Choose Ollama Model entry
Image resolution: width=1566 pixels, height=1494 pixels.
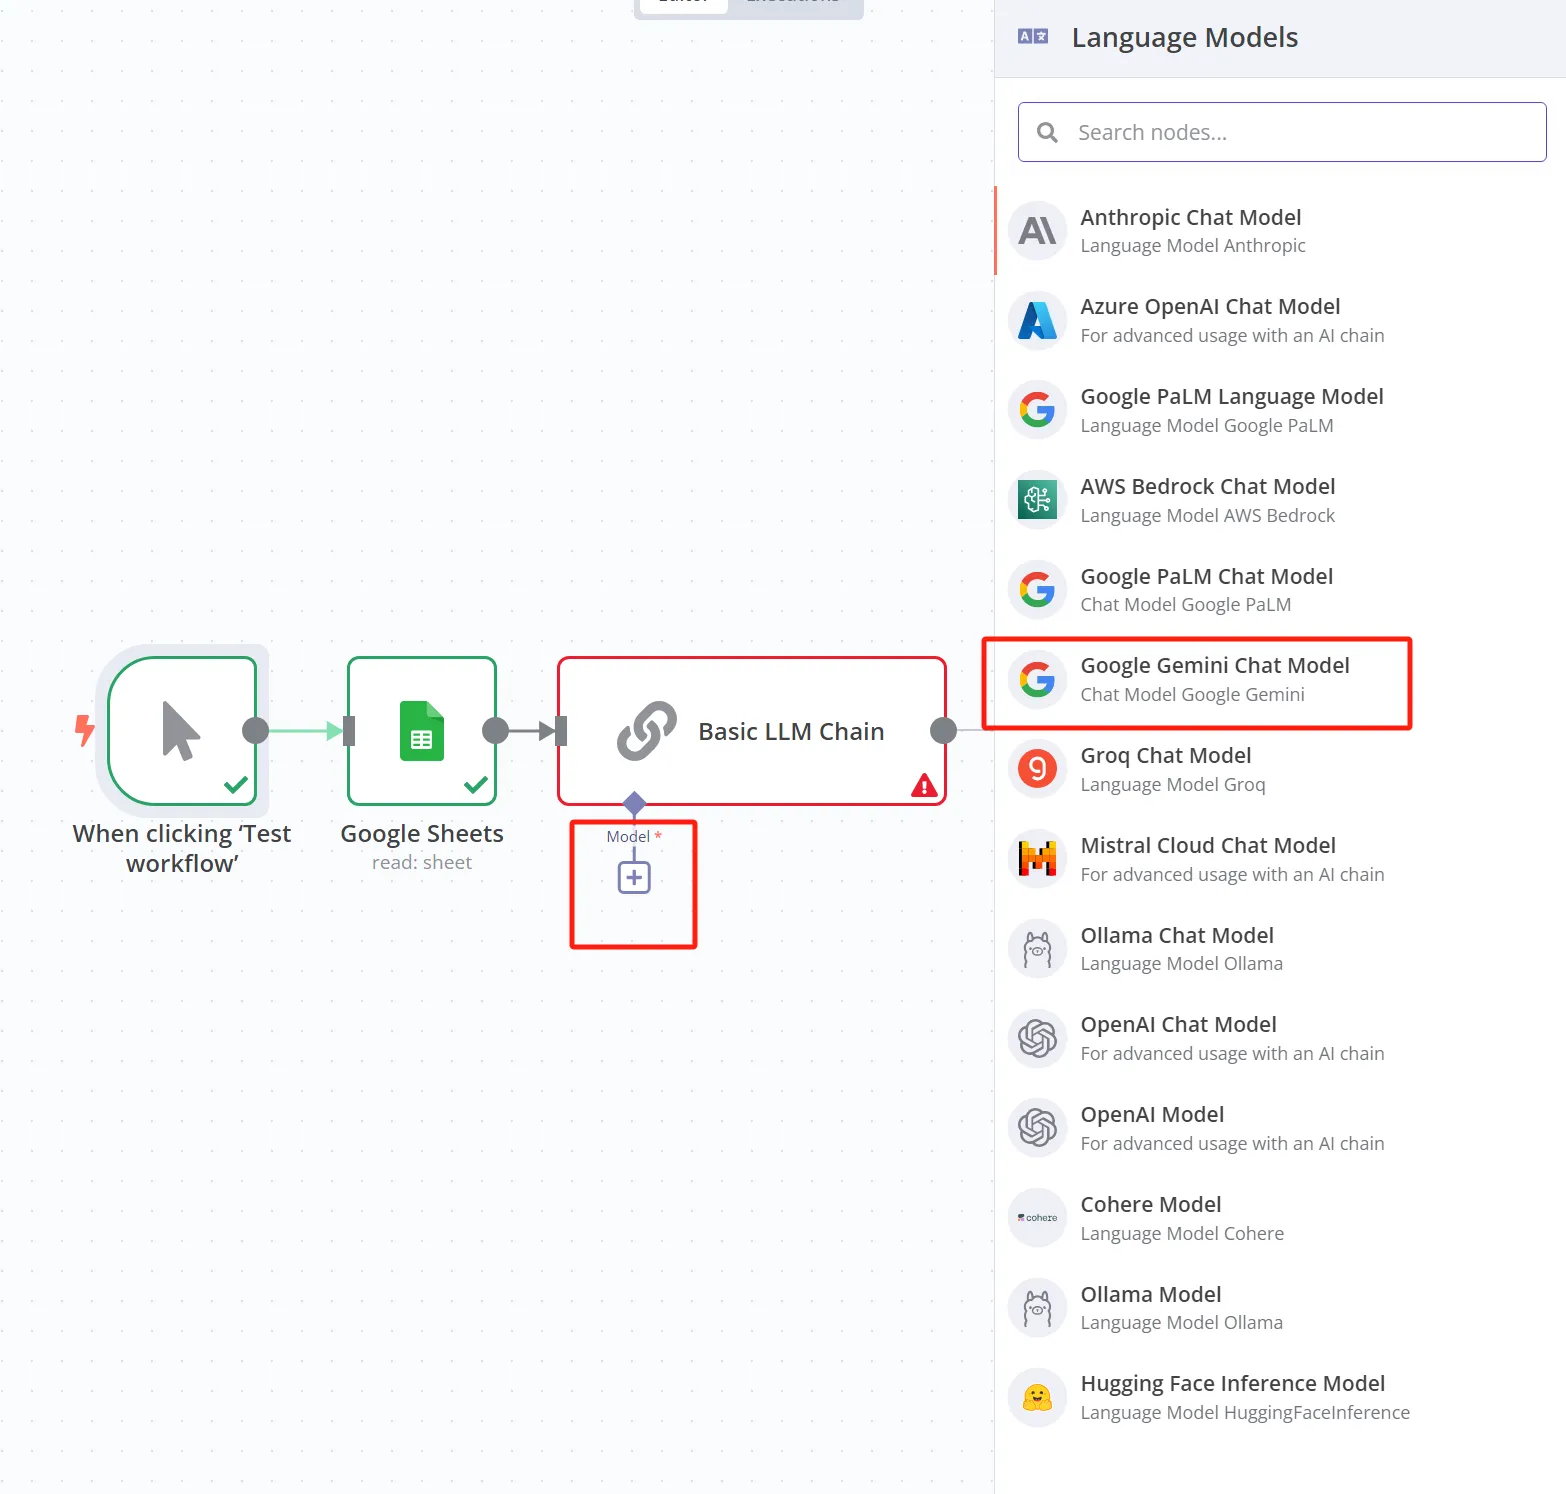click(1280, 1308)
